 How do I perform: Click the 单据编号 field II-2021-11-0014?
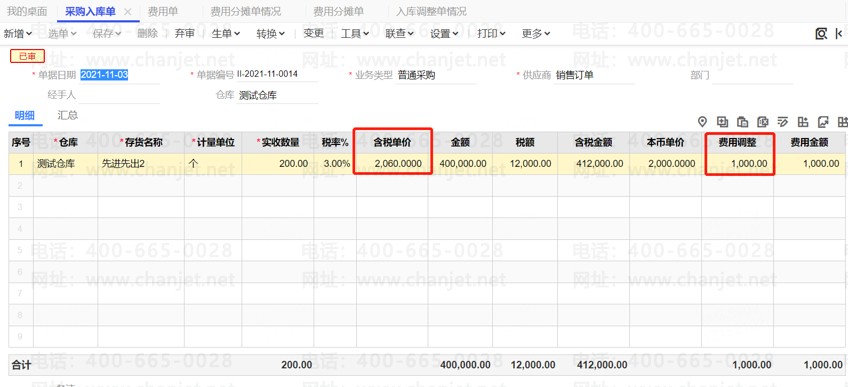pyautogui.click(x=277, y=75)
